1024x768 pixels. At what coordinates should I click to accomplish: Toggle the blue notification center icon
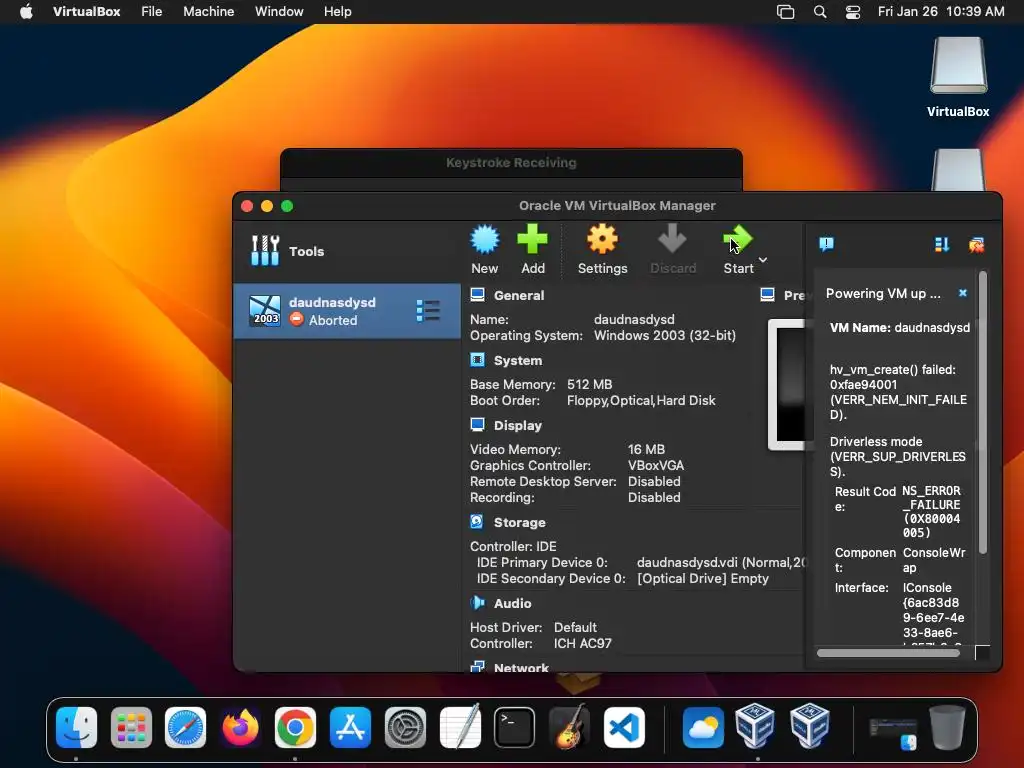coord(826,244)
